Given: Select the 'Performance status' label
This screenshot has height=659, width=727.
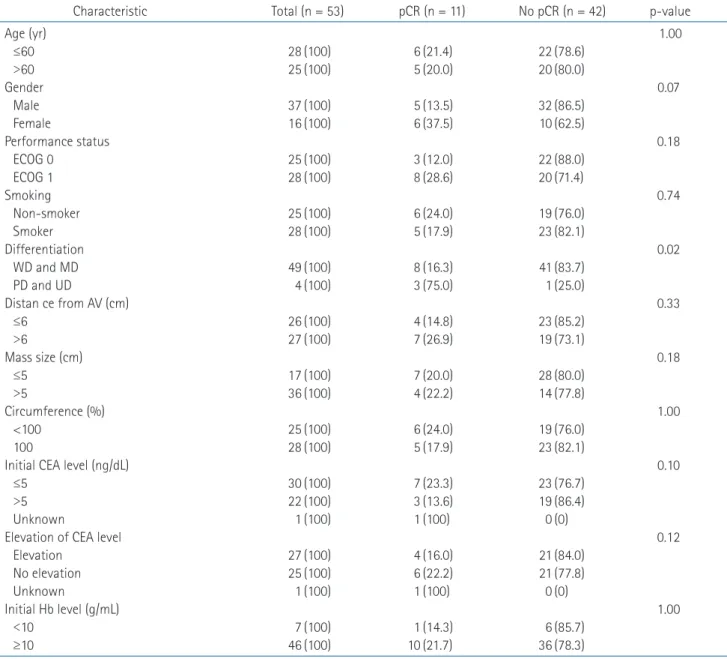Looking at the screenshot, I should [57, 141].
